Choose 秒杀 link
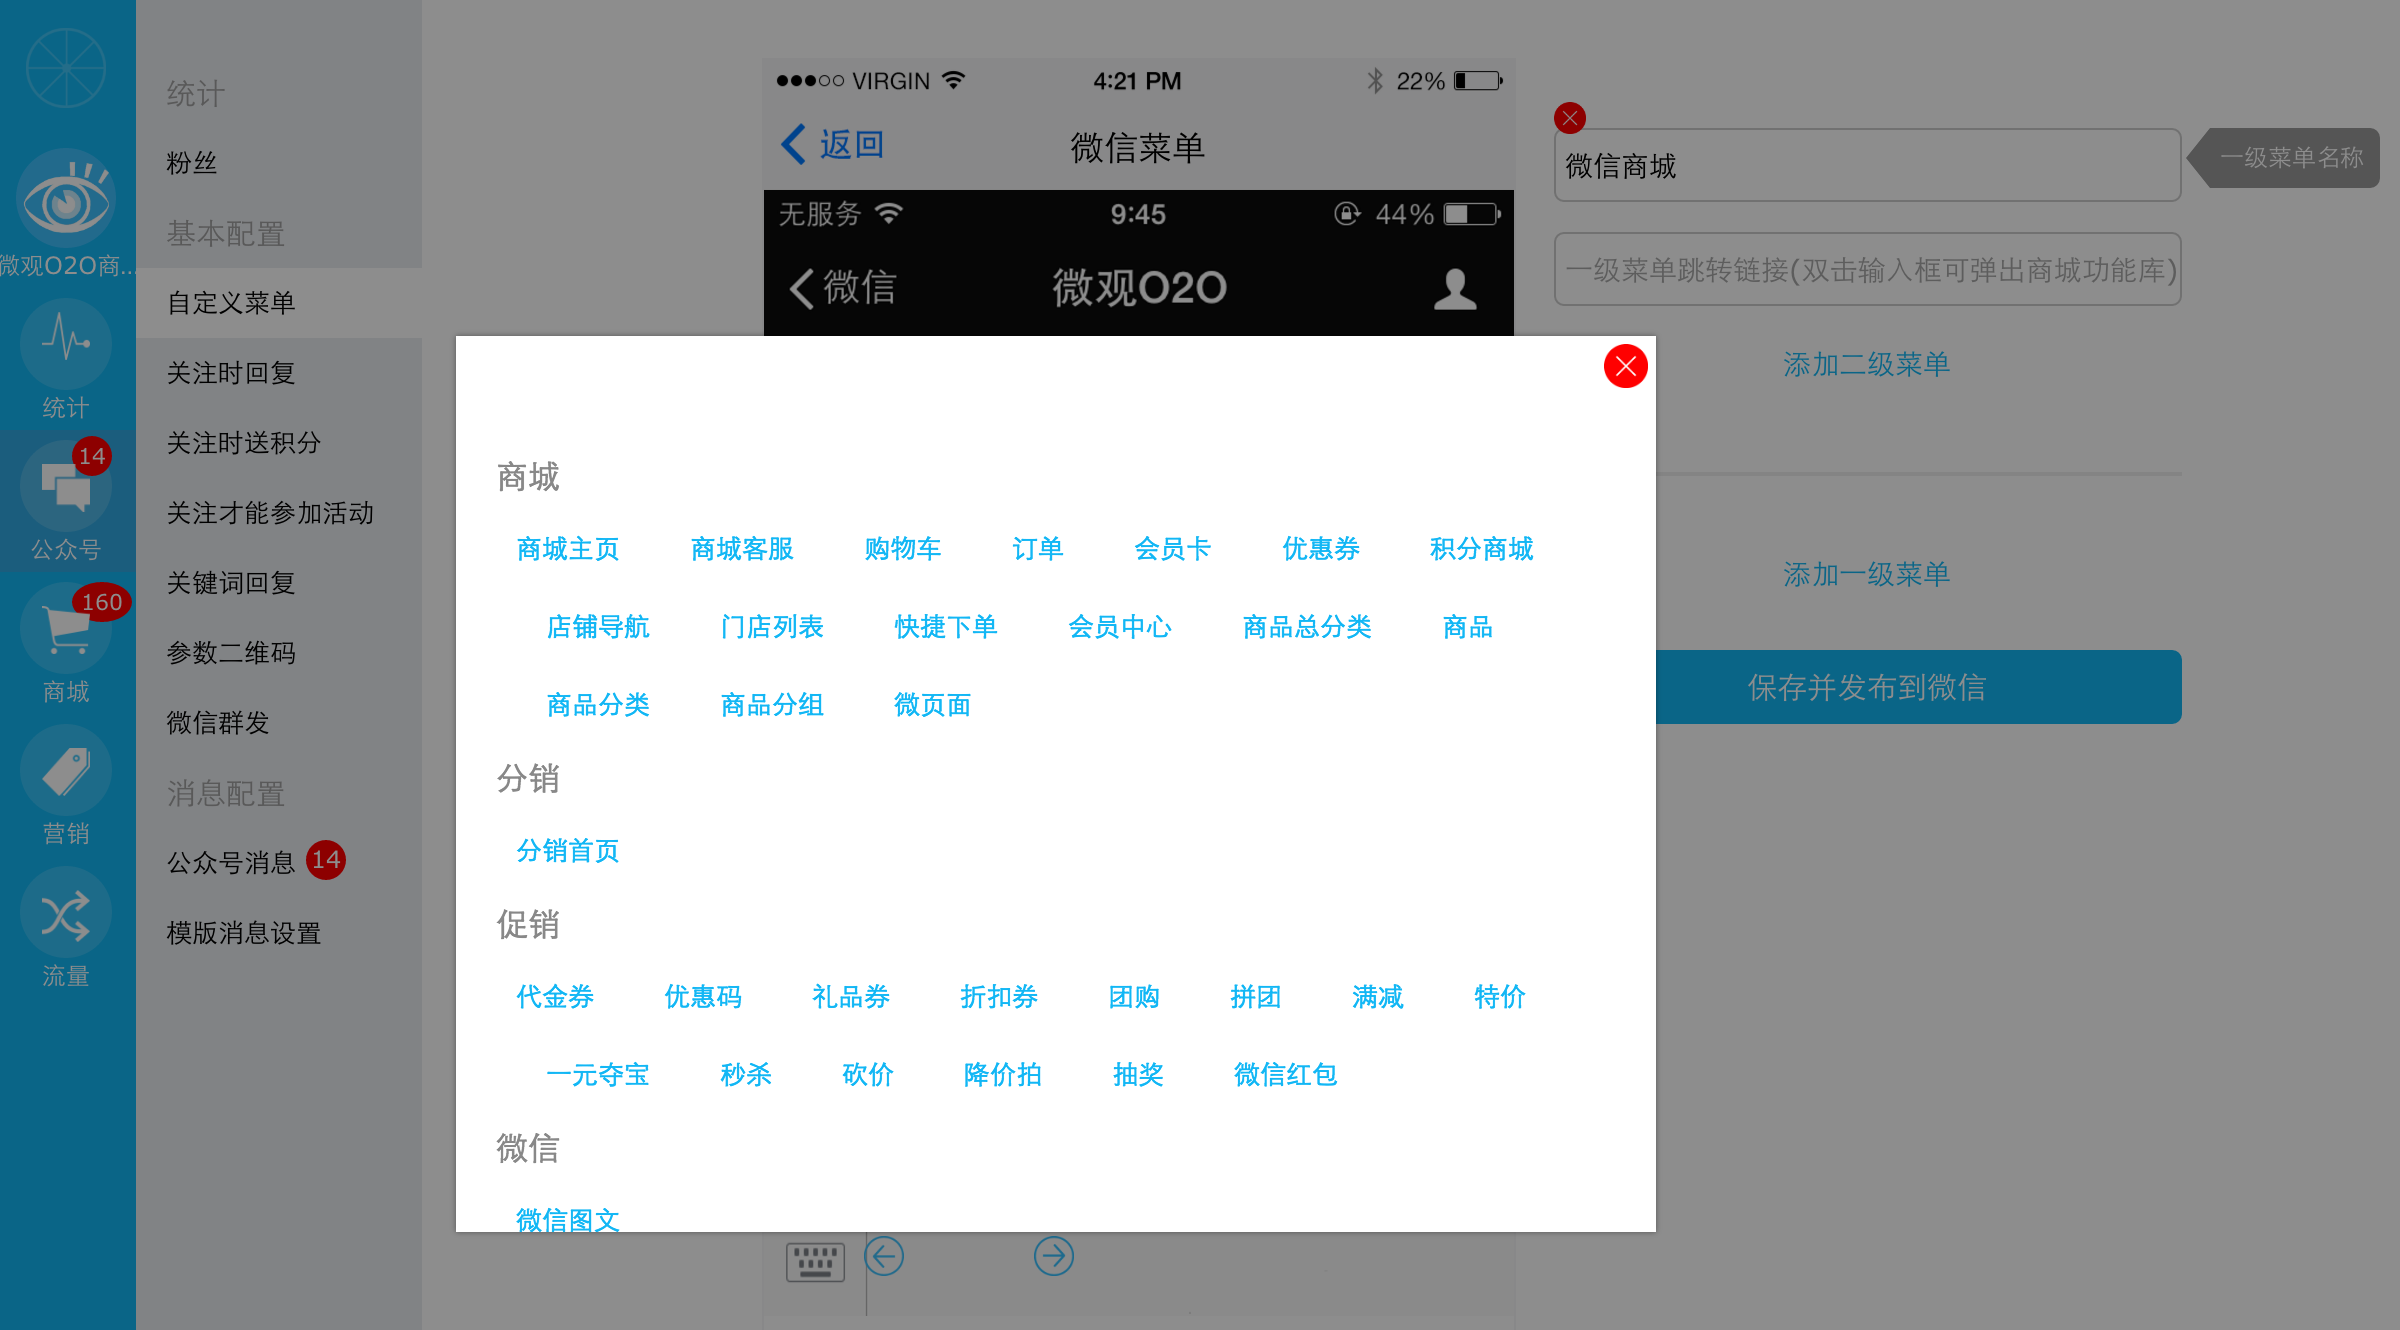The image size is (2400, 1330). coord(746,1075)
